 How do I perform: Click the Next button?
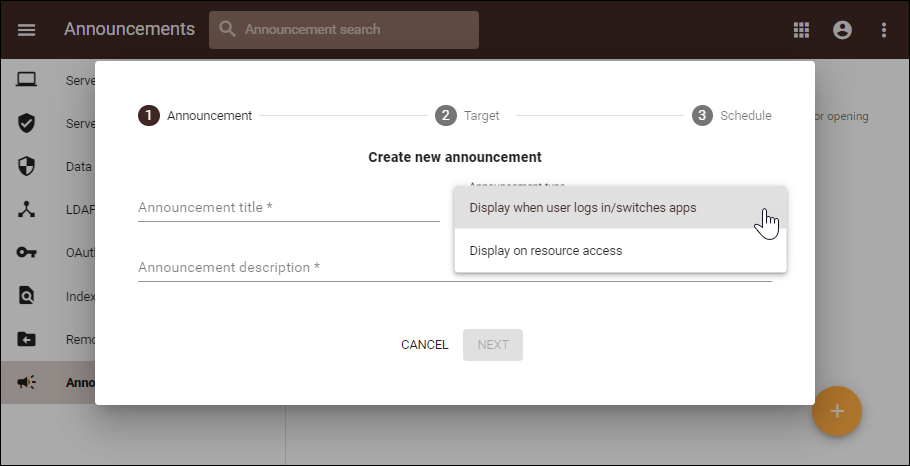pos(493,345)
